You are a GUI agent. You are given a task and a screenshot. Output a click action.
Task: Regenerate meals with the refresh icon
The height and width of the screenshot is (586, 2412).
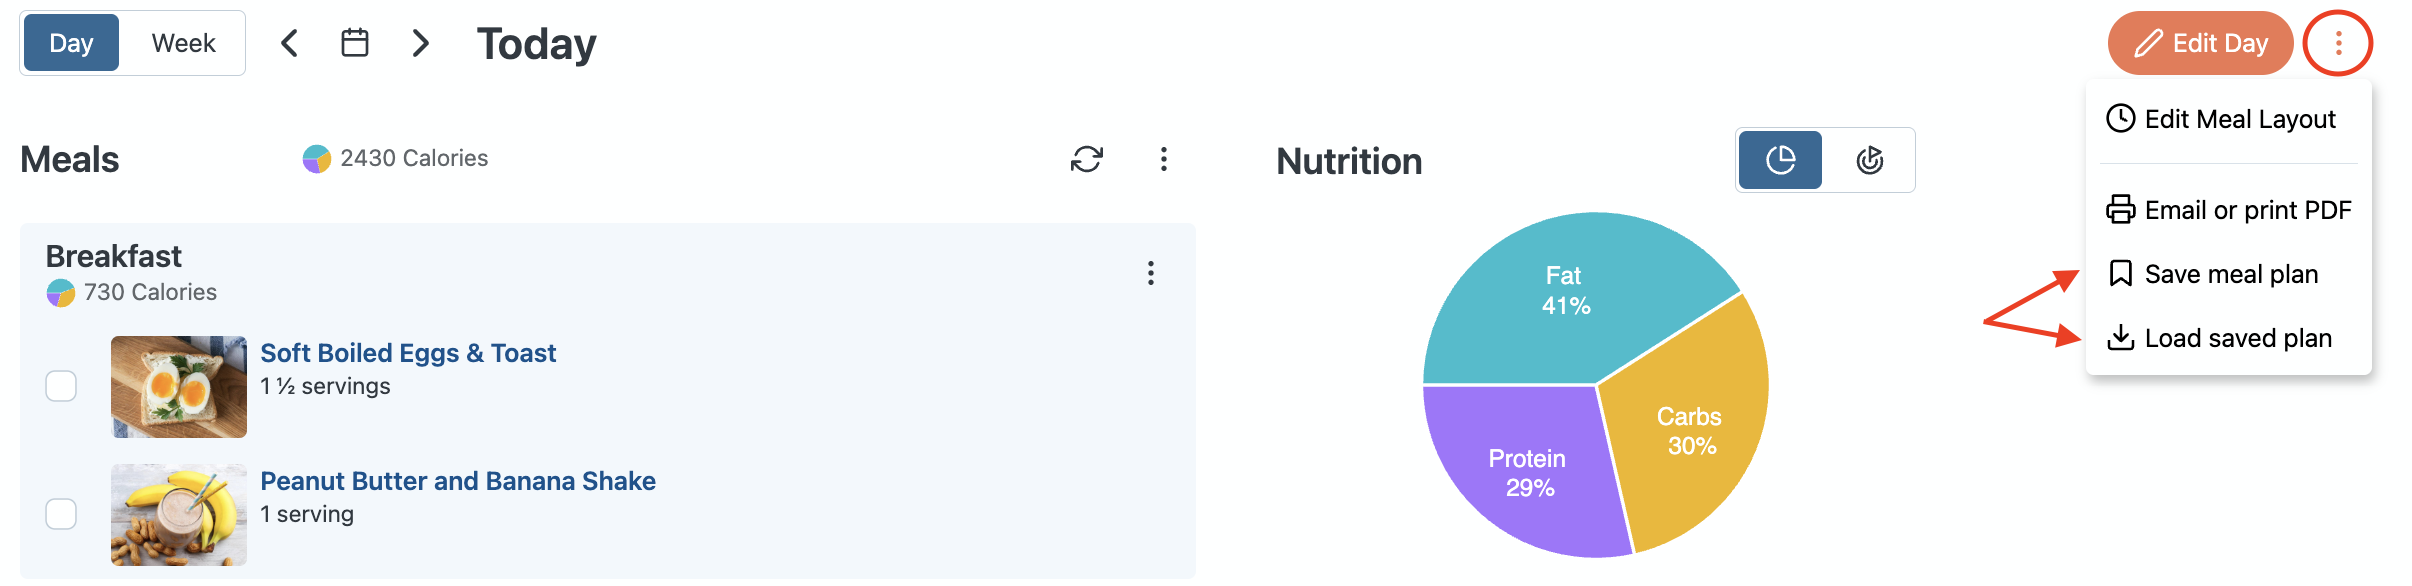(x=1086, y=159)
